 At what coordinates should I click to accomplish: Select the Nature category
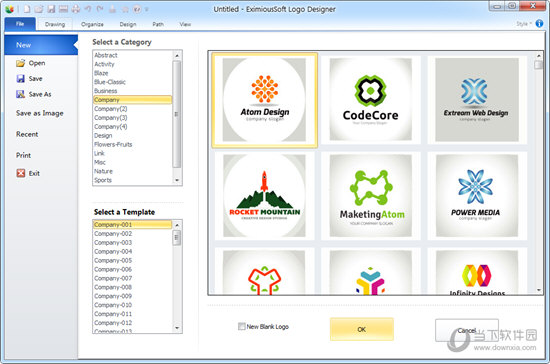133,171
